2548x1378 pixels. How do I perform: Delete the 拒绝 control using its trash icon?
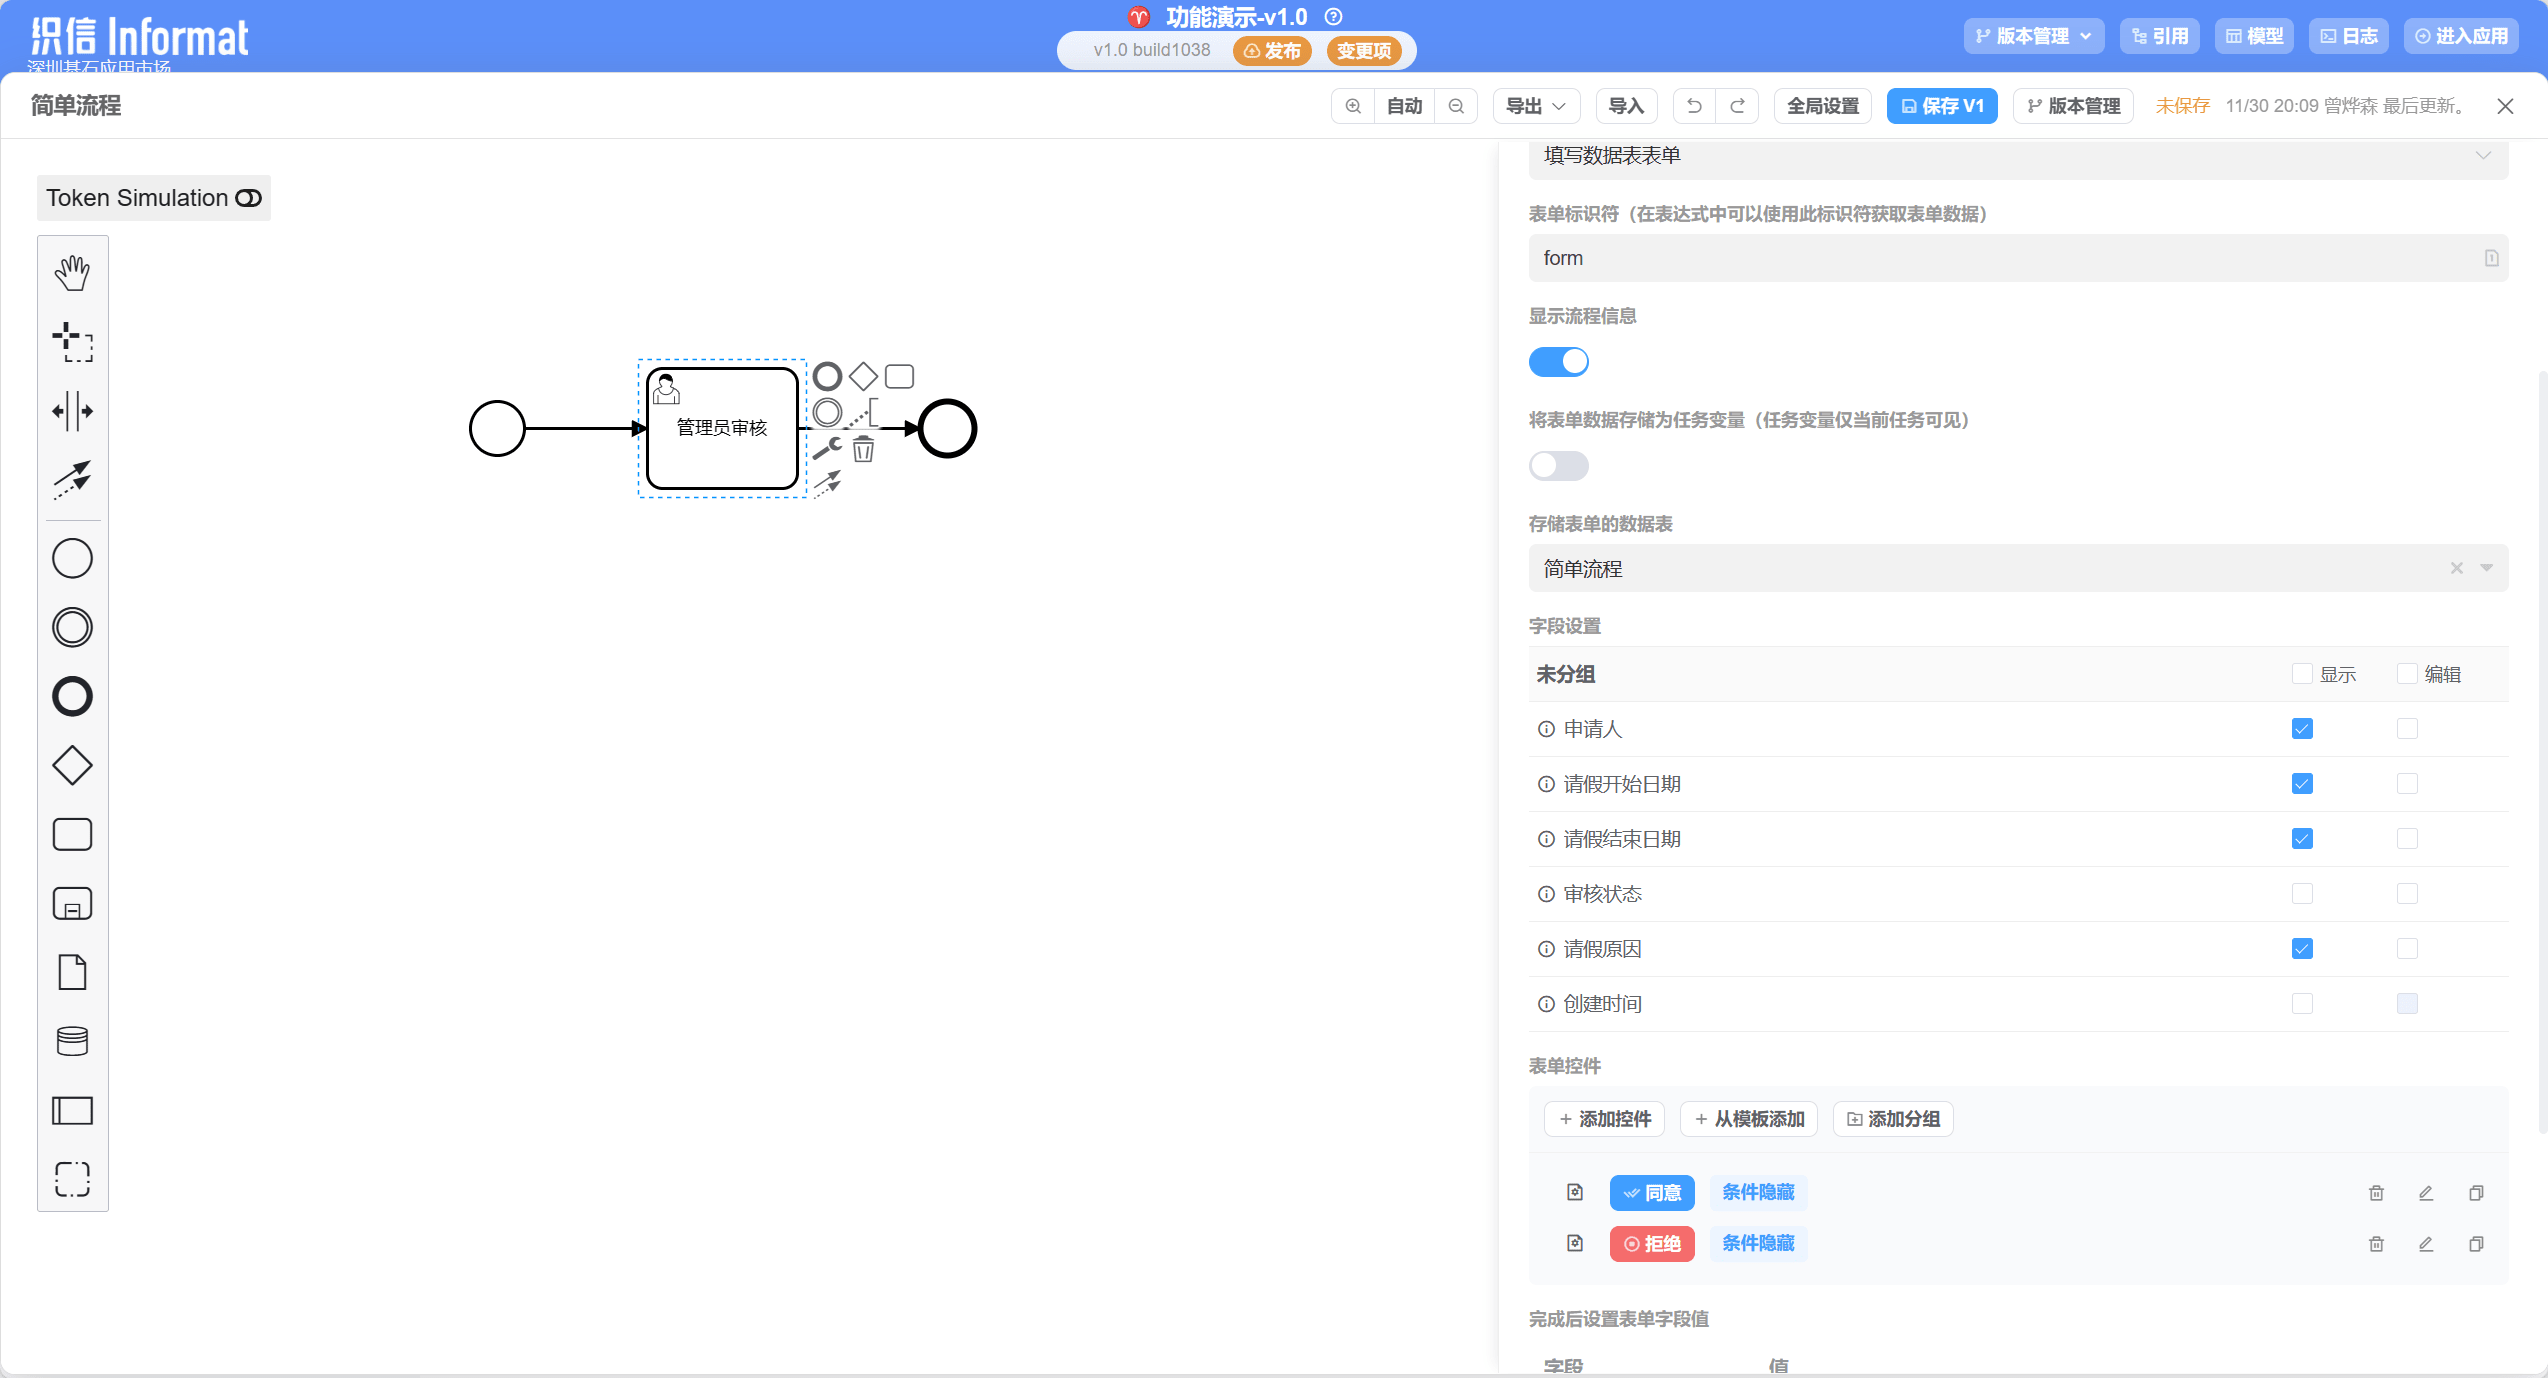[2376, 1244]
